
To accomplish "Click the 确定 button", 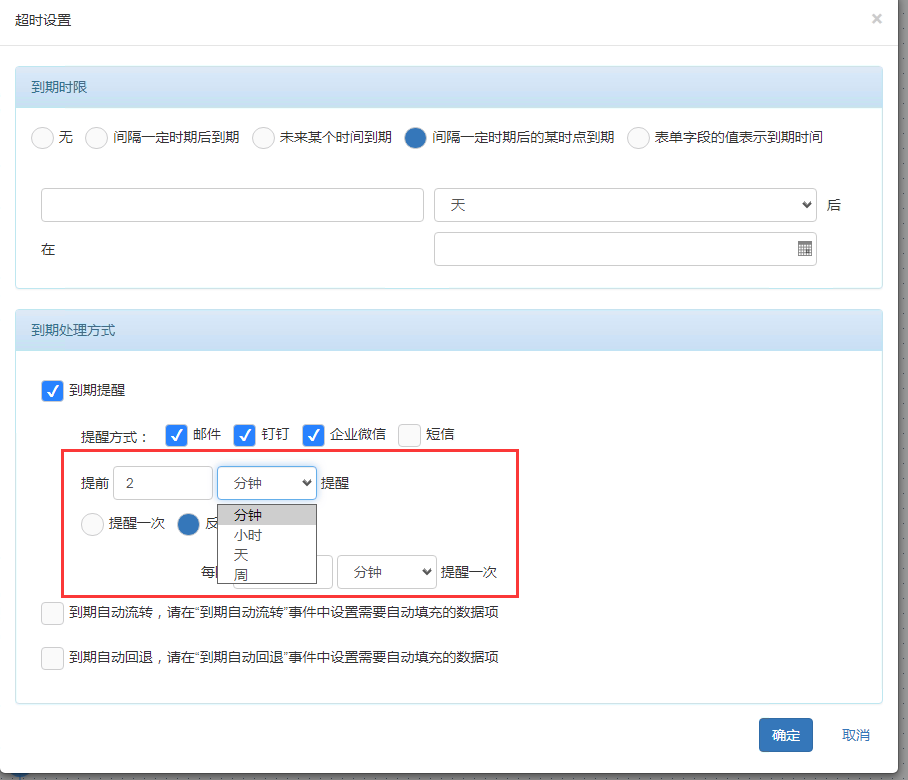I will (785, 735).
